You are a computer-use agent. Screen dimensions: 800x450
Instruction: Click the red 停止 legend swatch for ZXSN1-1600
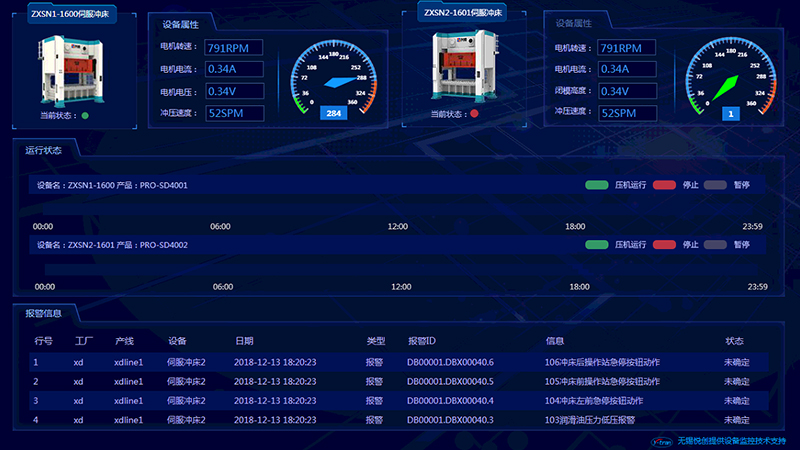point(664,185)
